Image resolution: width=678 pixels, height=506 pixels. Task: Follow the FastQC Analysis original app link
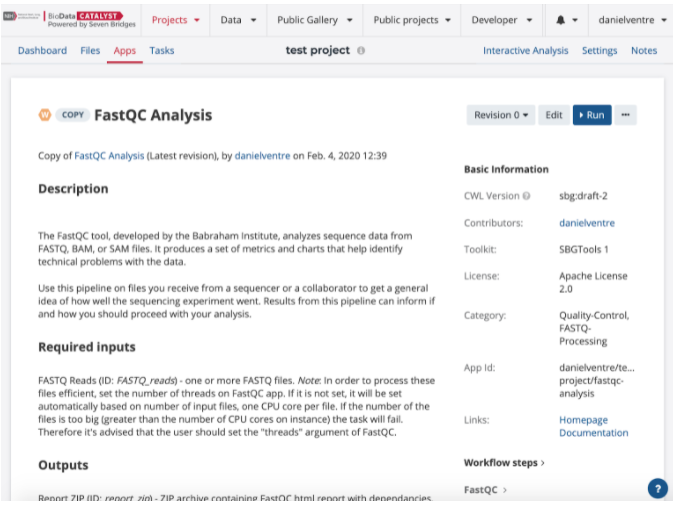click(x=109, y=156)
